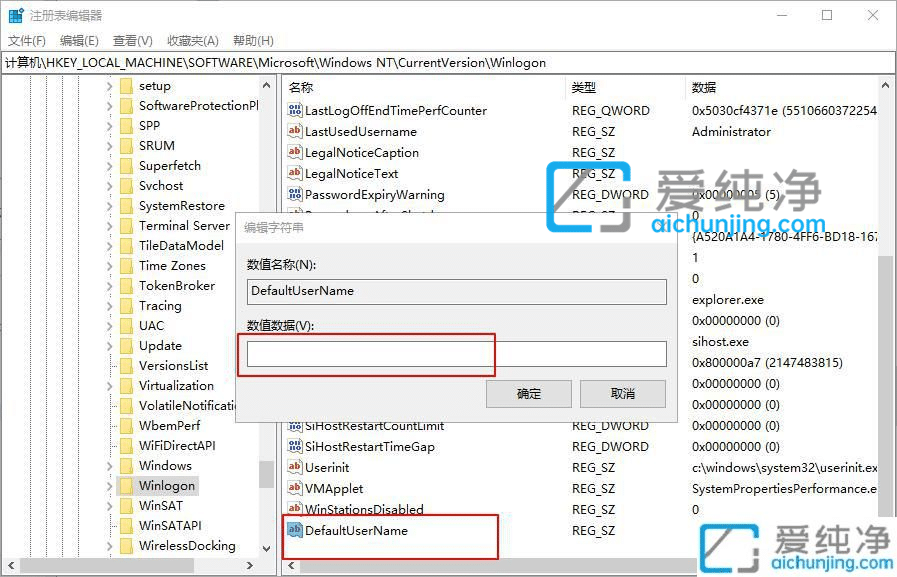
Task: Expand the Update tree node
Action: click(109, 346)
